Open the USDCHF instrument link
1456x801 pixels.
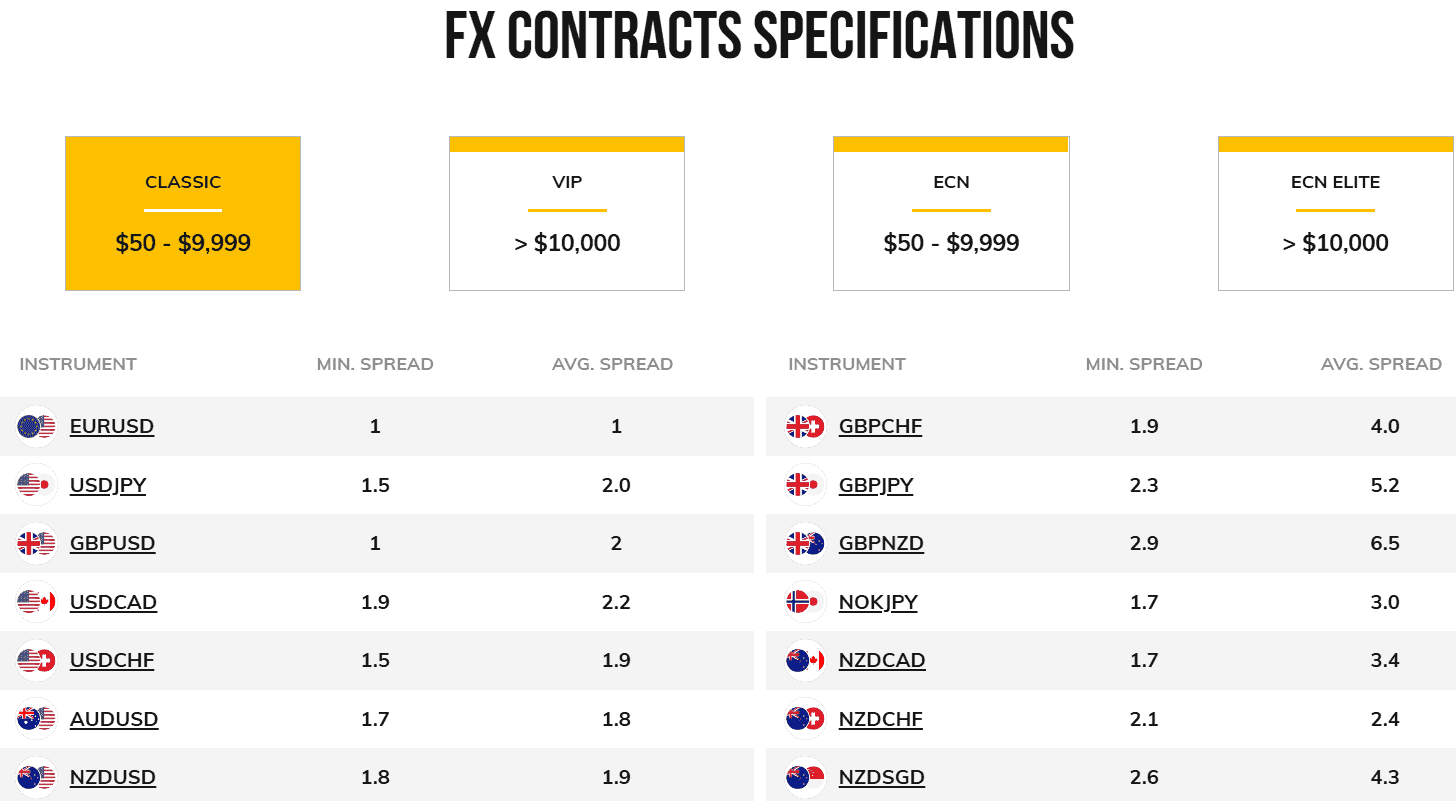(112, 661)
